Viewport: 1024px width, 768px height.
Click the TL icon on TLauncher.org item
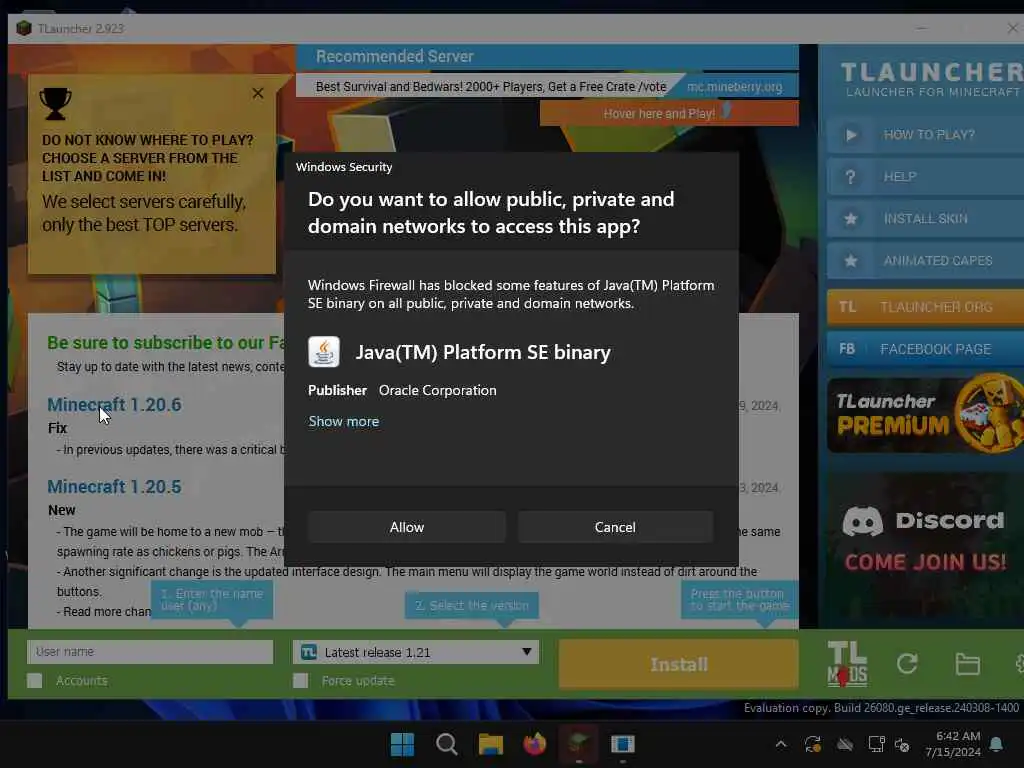point(847,307)
